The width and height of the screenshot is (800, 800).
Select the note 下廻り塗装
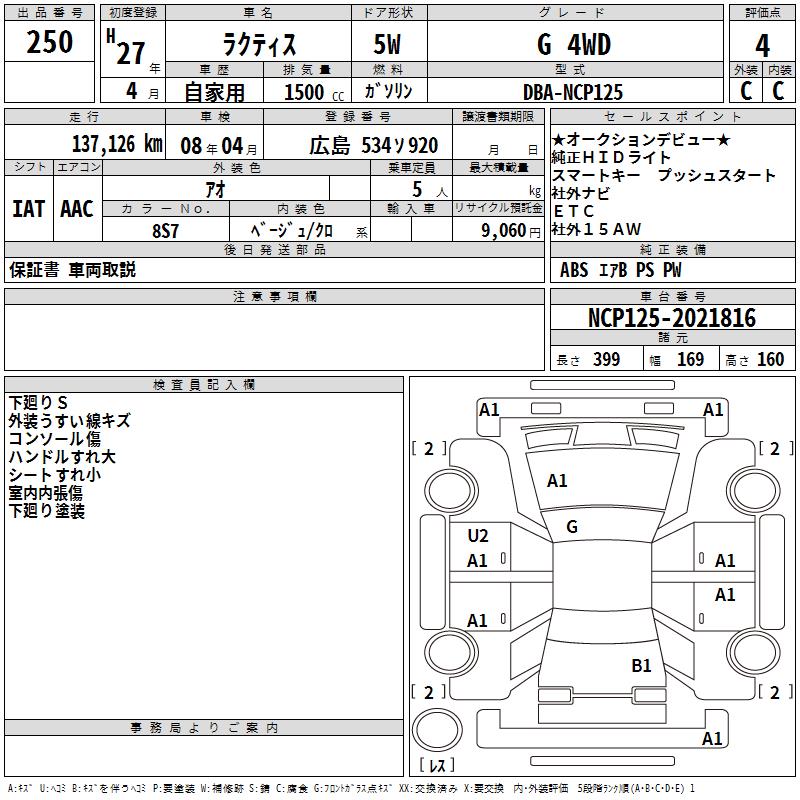pos(46,510)
